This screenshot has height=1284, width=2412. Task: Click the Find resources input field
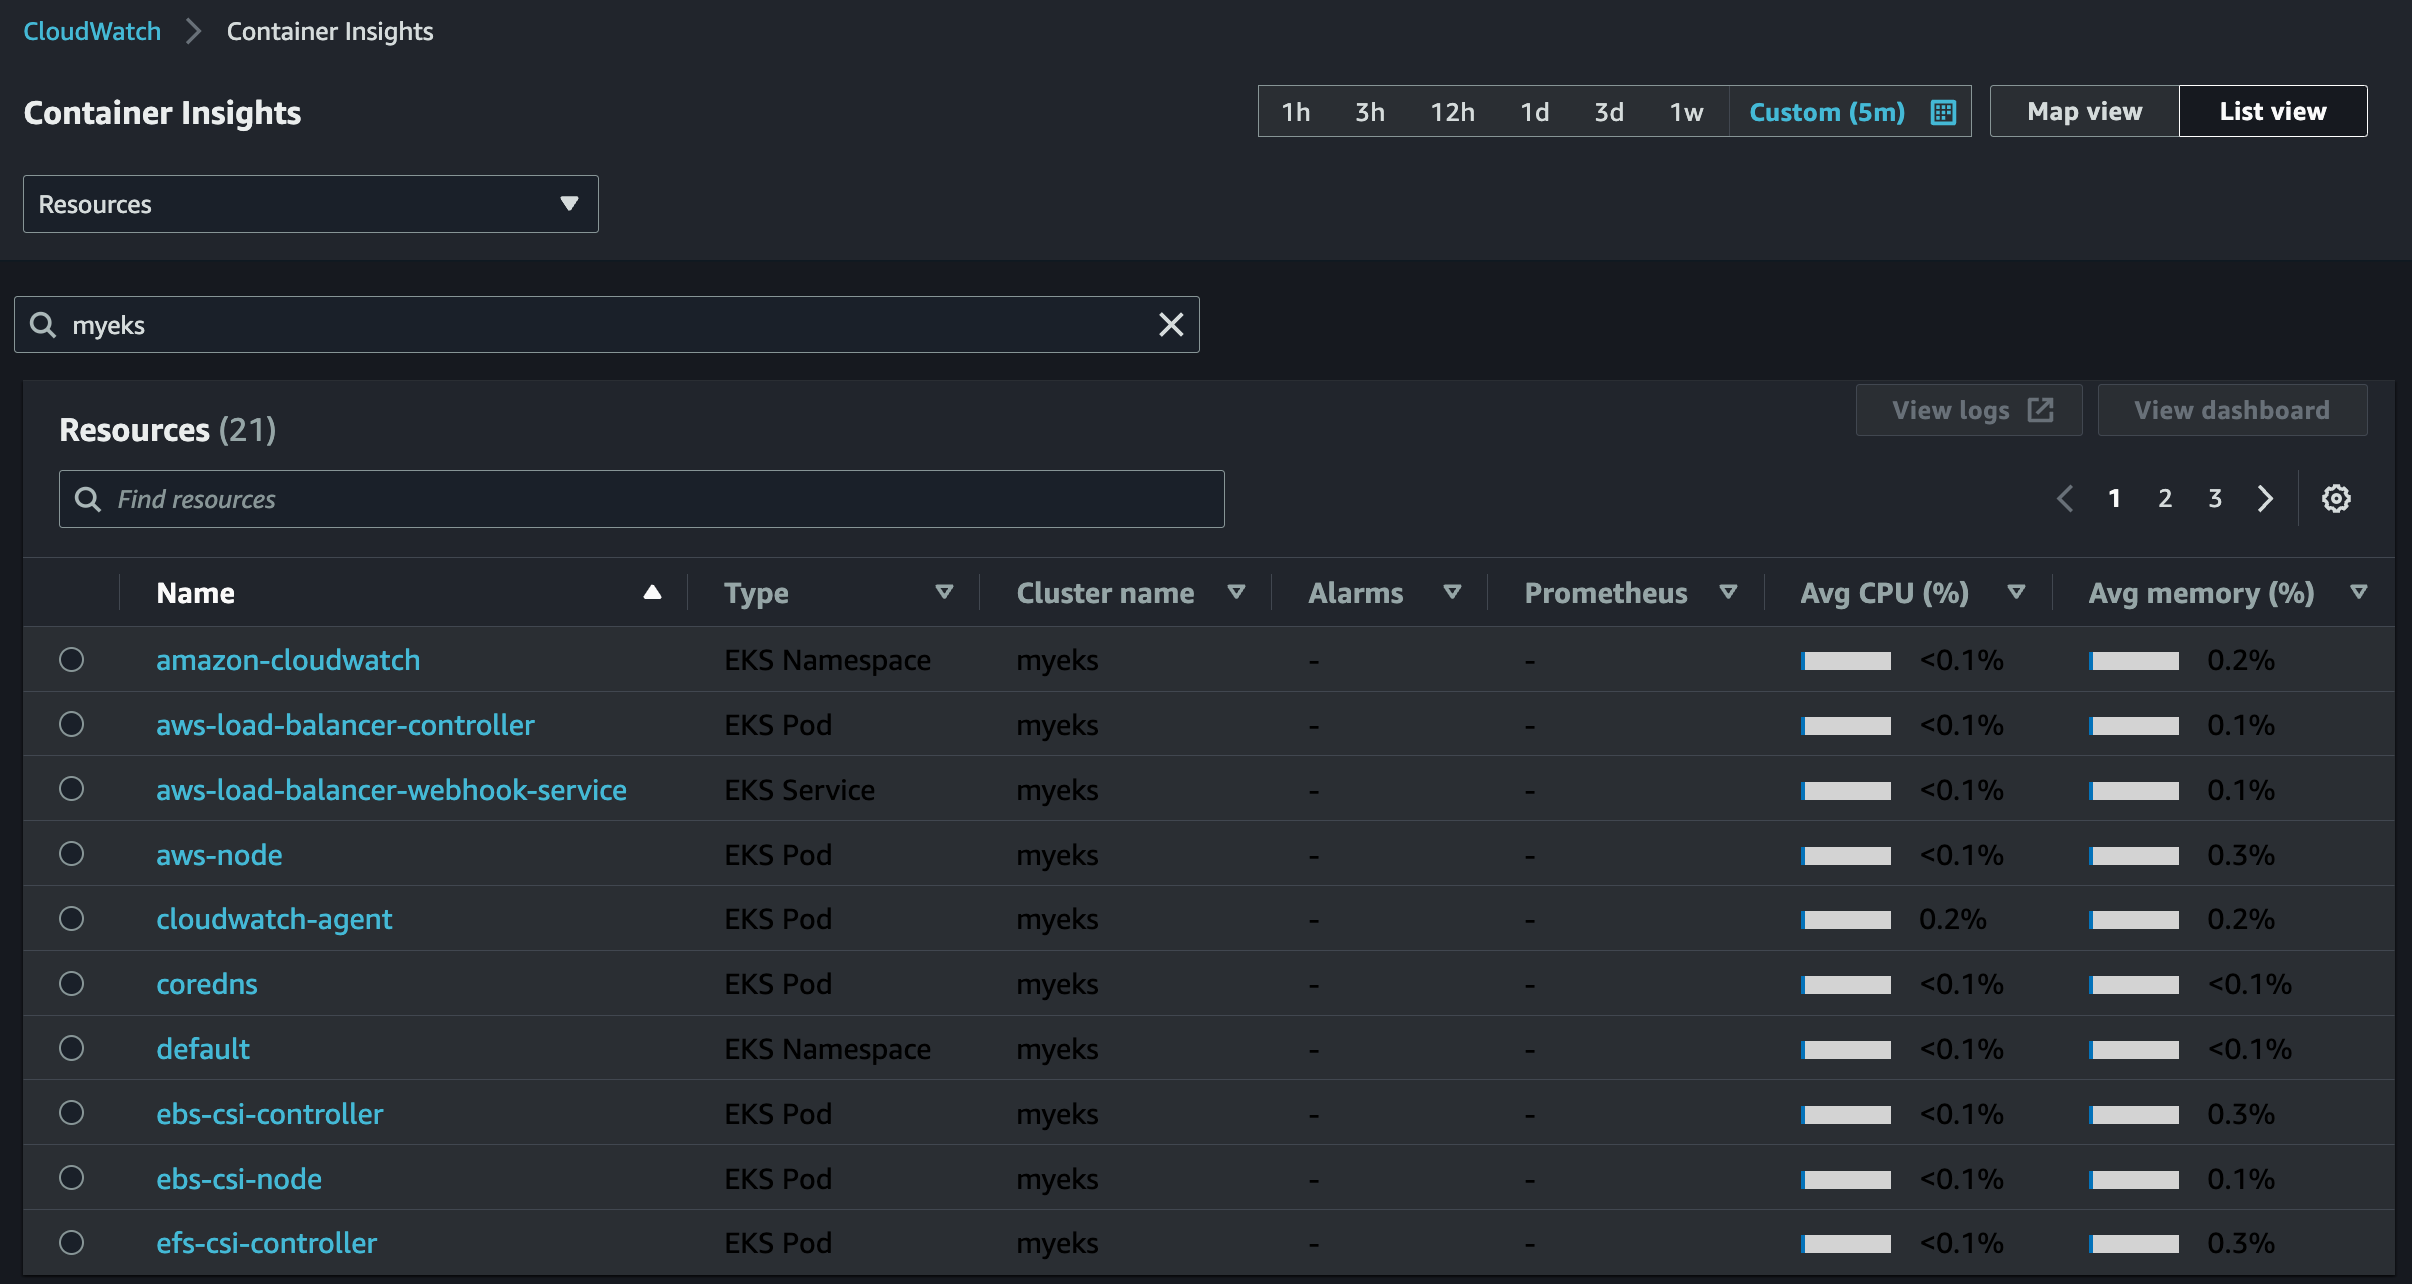[x=641, y=499]
